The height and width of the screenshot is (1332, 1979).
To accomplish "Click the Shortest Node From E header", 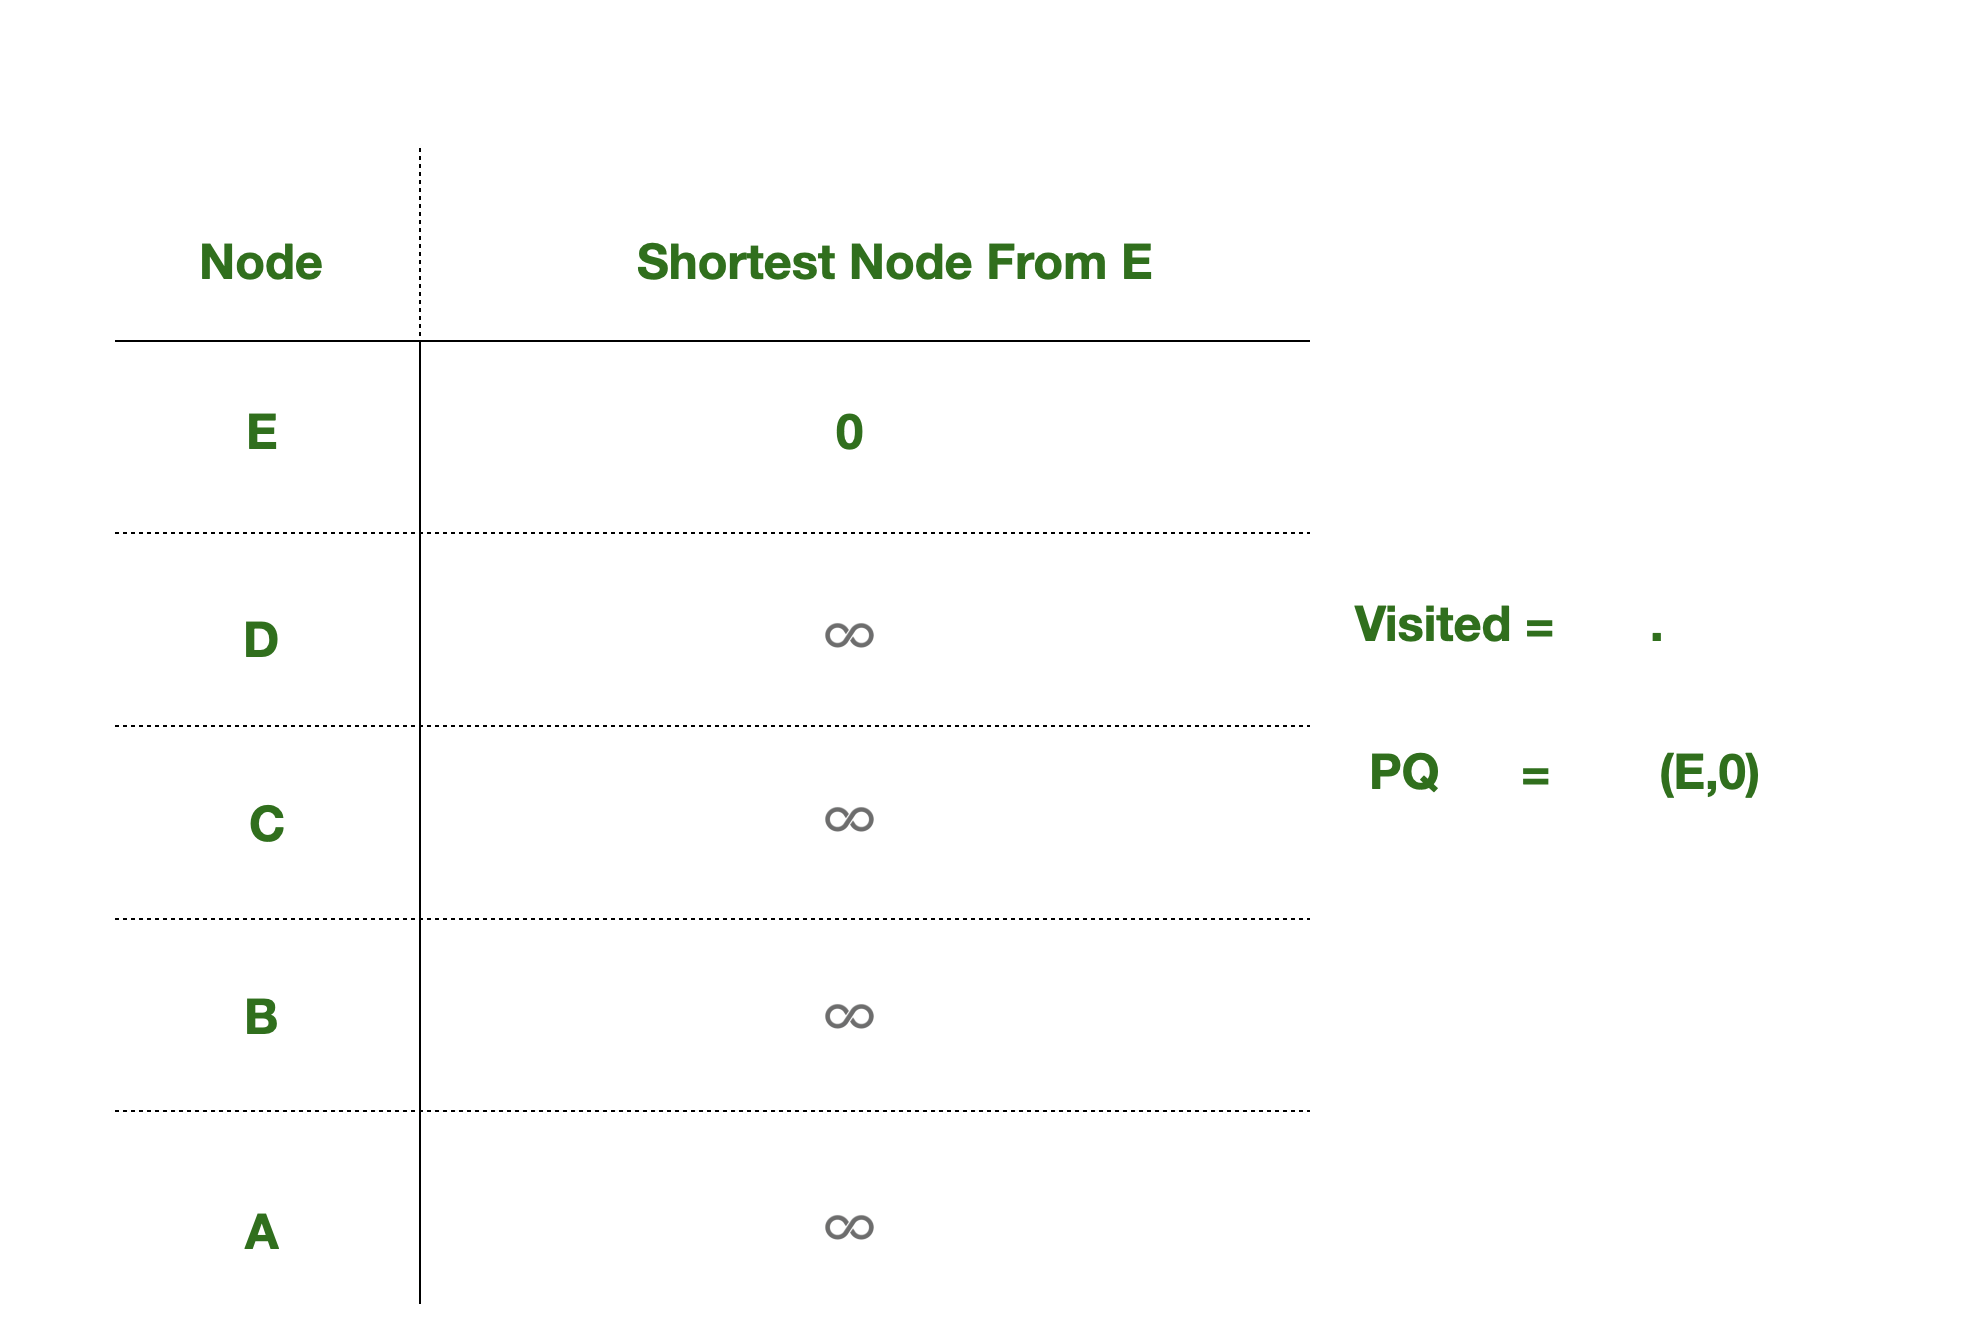I will (894, 263).
